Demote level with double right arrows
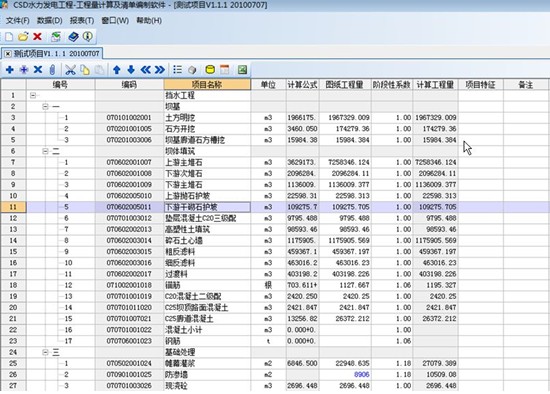 (160, 70)
